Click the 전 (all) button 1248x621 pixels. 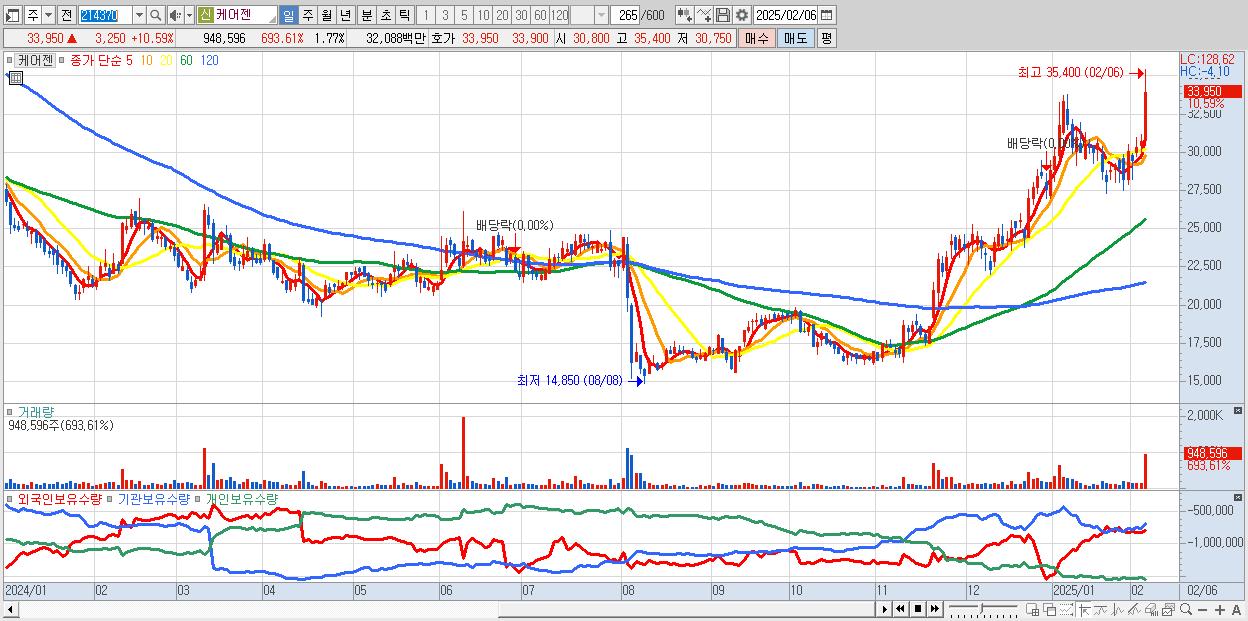[x=66, y=15]
